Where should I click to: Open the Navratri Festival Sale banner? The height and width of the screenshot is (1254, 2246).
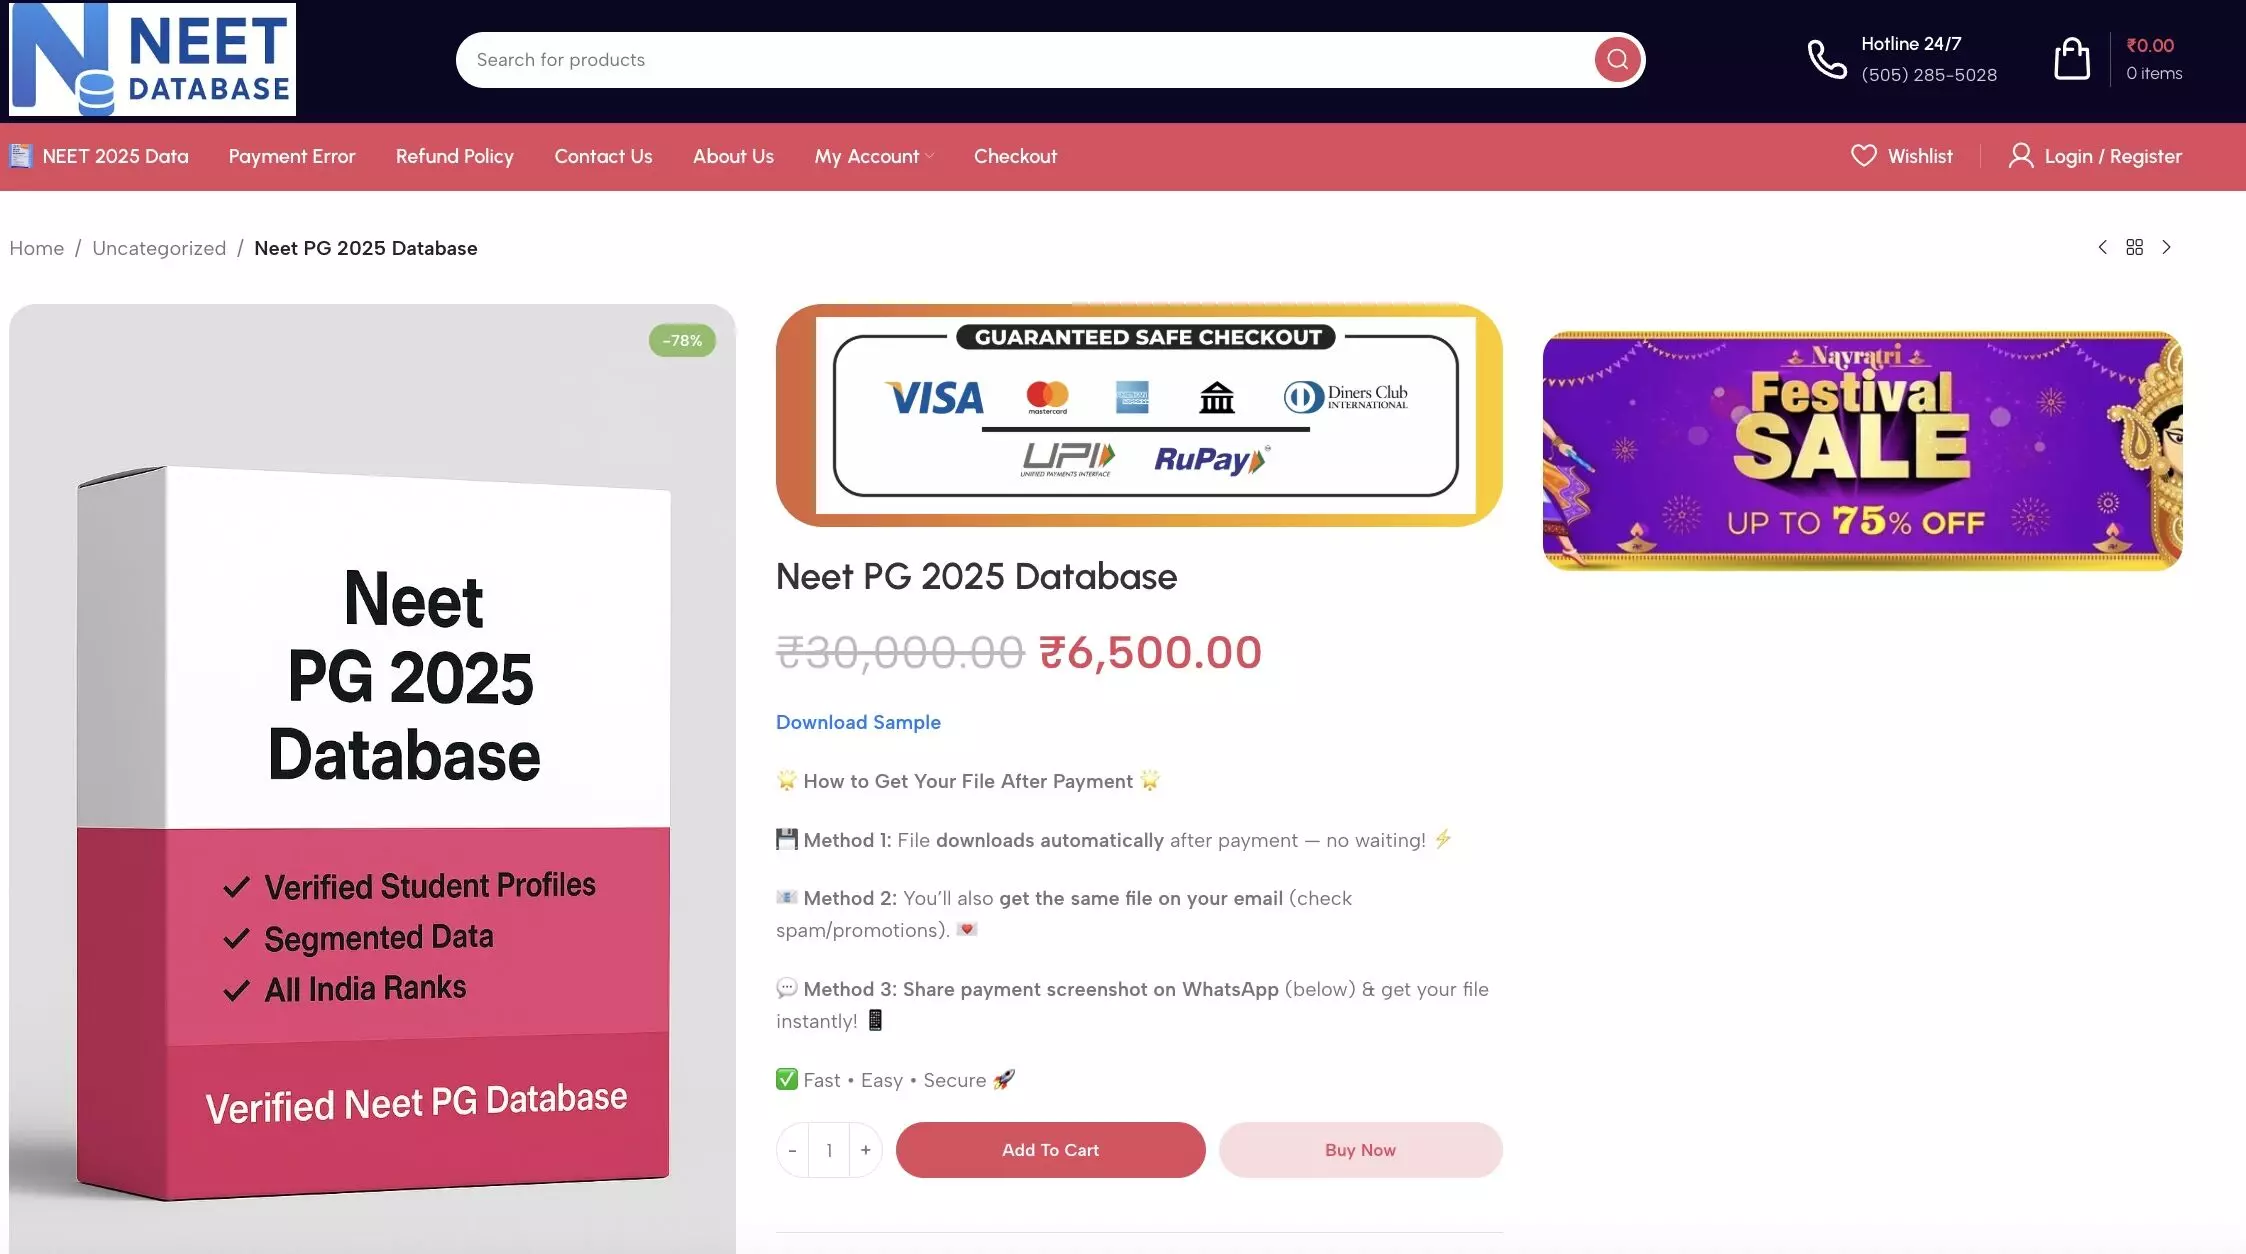pyautogui.click(x=1862, y=451)
